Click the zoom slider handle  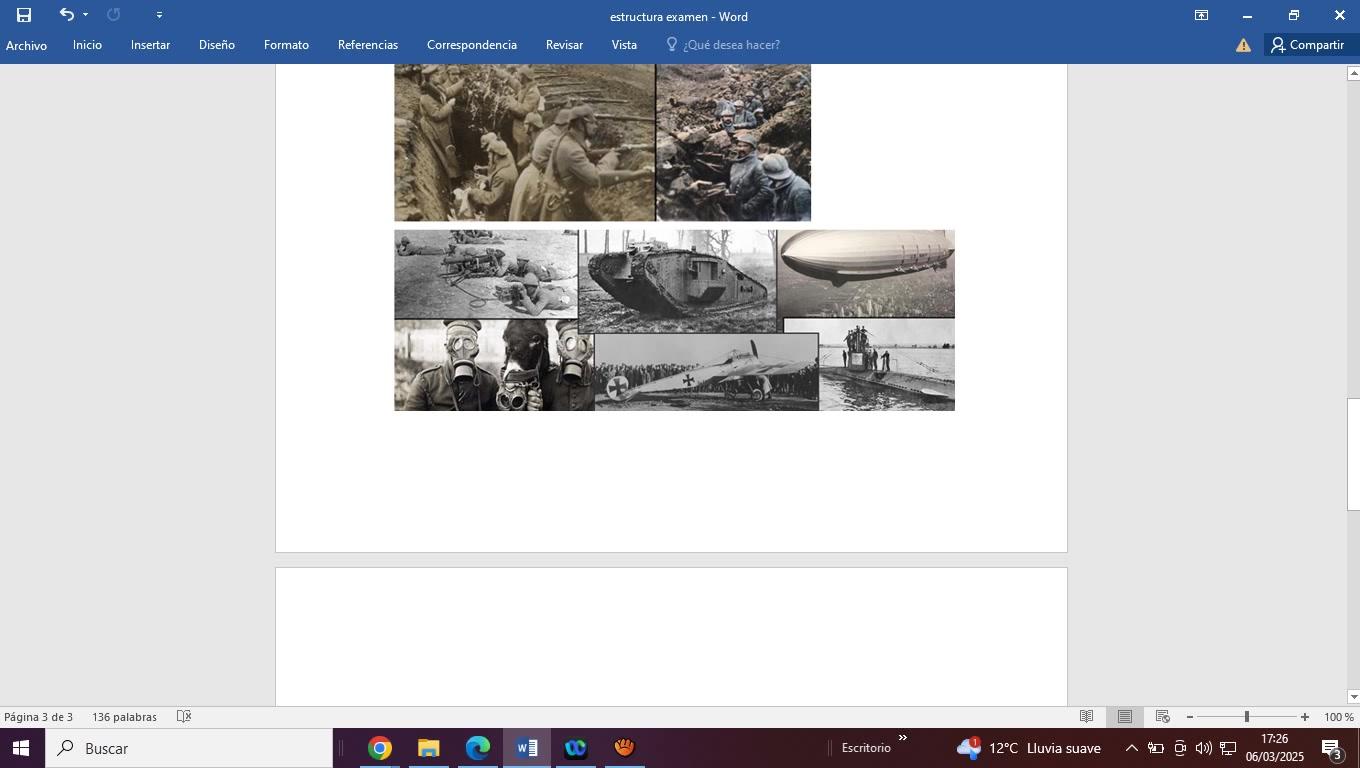pyautogui.click(x=1246, y=717)
